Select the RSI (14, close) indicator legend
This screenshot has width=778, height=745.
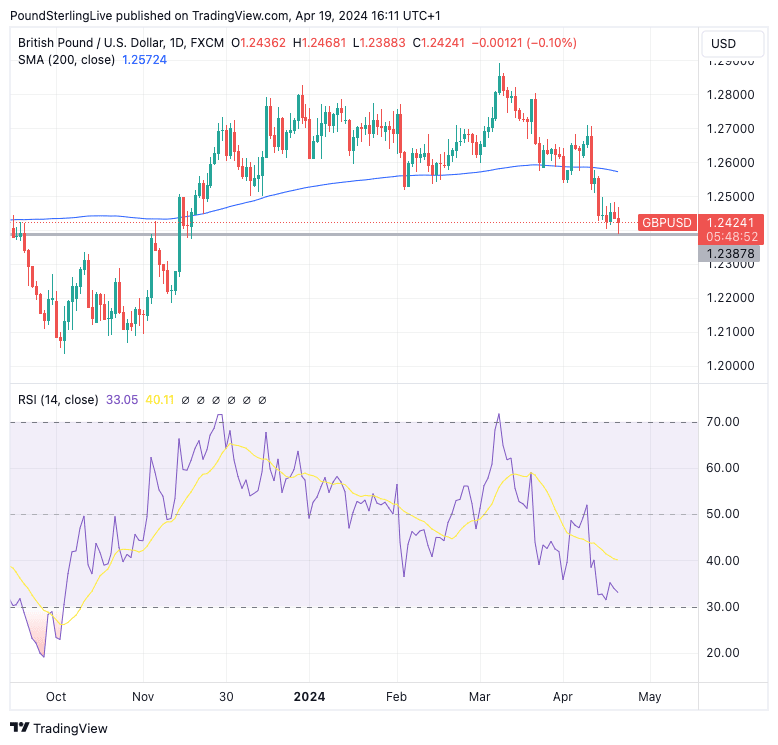click(58, 400)
